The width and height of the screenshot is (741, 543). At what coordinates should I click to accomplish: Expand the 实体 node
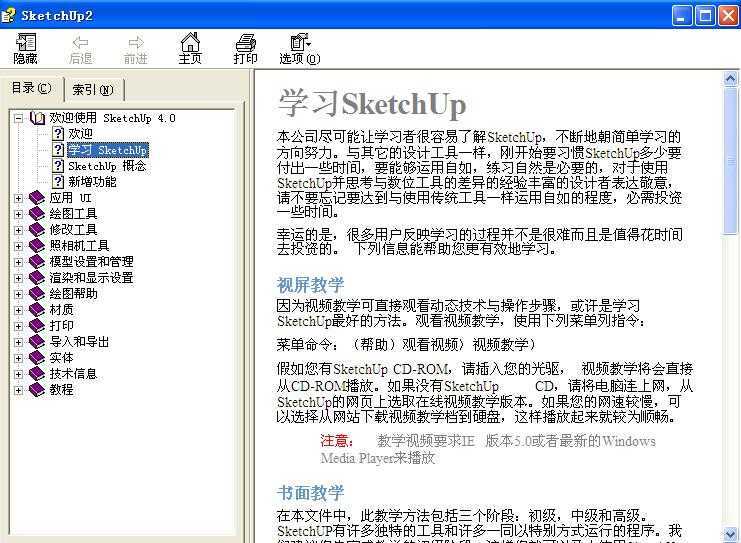[x=18, y=359]
